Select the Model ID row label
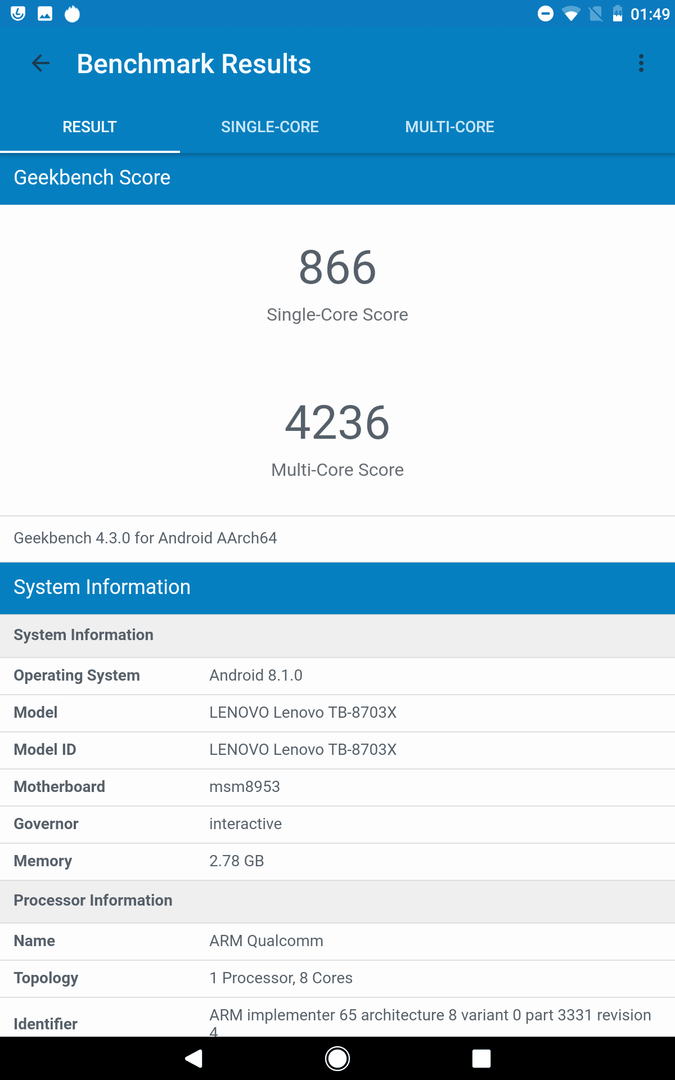The width and height of the screenshot is (675, 1080). tap(45, 750)
